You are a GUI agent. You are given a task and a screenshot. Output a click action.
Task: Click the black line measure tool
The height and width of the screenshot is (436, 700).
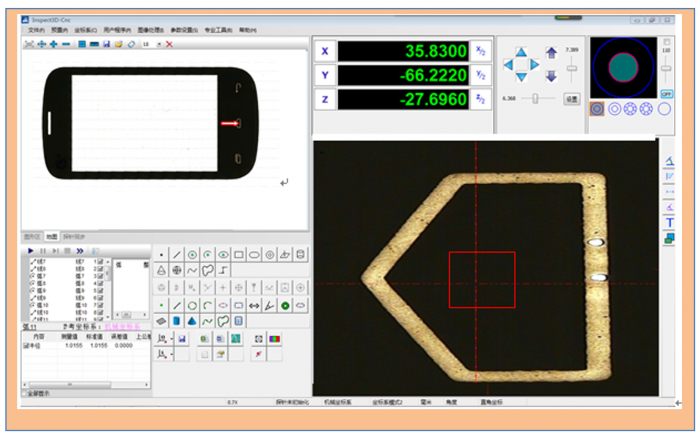point(177,255)
